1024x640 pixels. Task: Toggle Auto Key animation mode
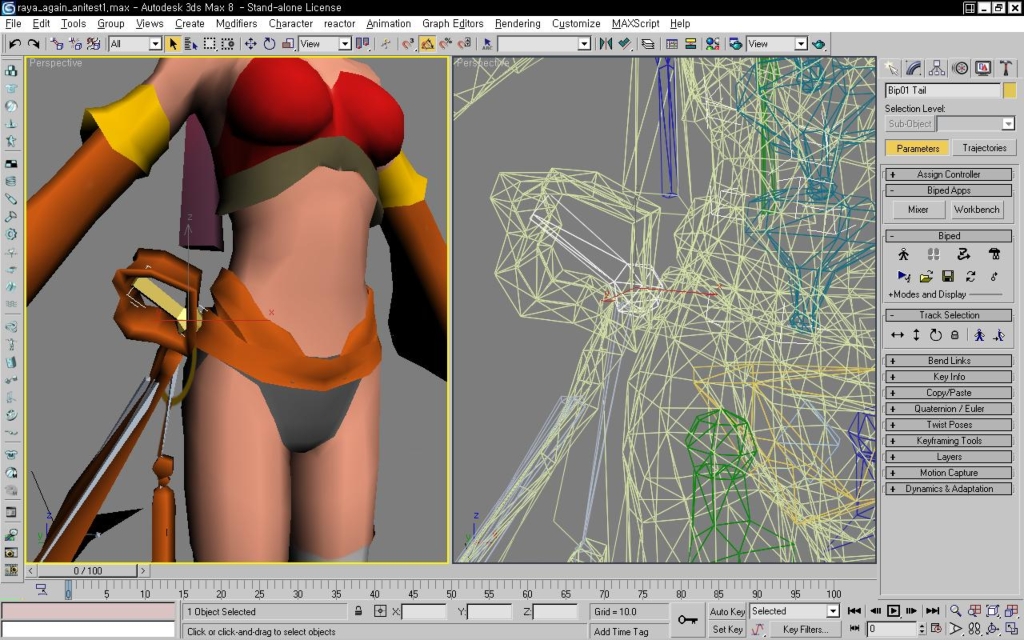(x=727, y=611)
